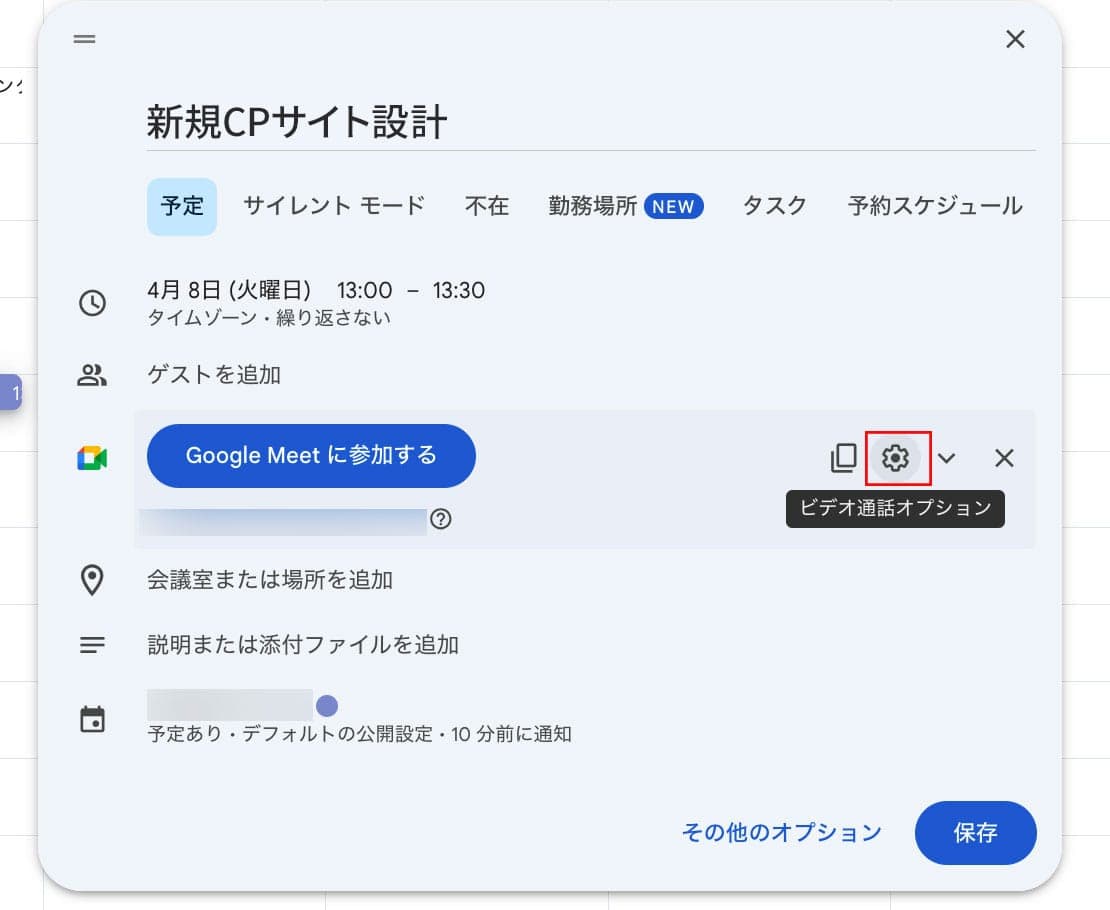Open video call options gear
This screenshot has width=1110, height=910.
click(x=896, y=458)
